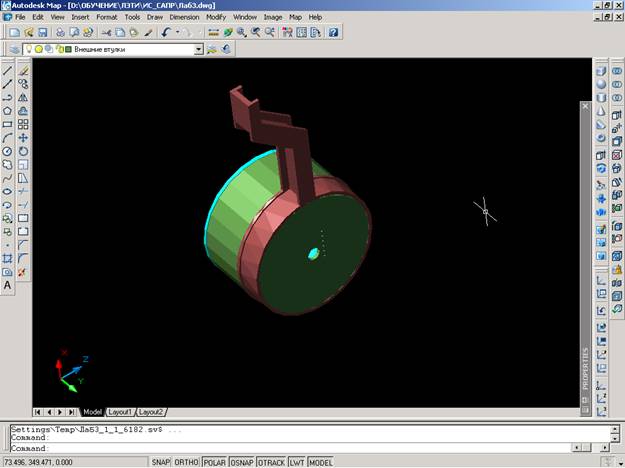Create a solid Cylinder from Solids toolbar
This screenshot has width=625, height=468.
[x=601, y=98]
